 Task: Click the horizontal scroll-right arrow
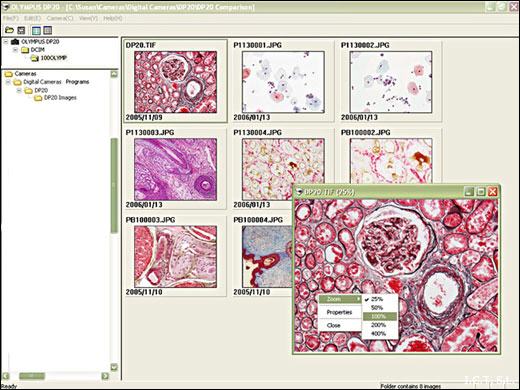(x=105, y=376)
